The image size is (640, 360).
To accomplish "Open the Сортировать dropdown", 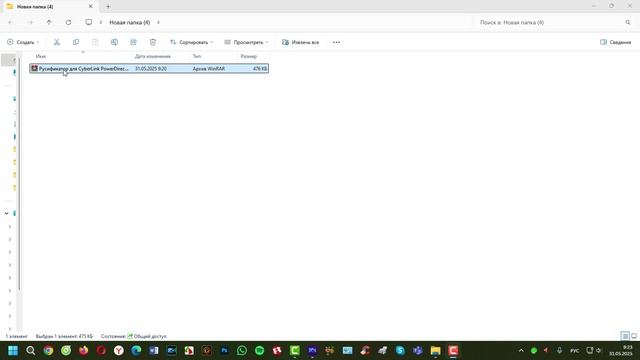I will pos(191,42).
